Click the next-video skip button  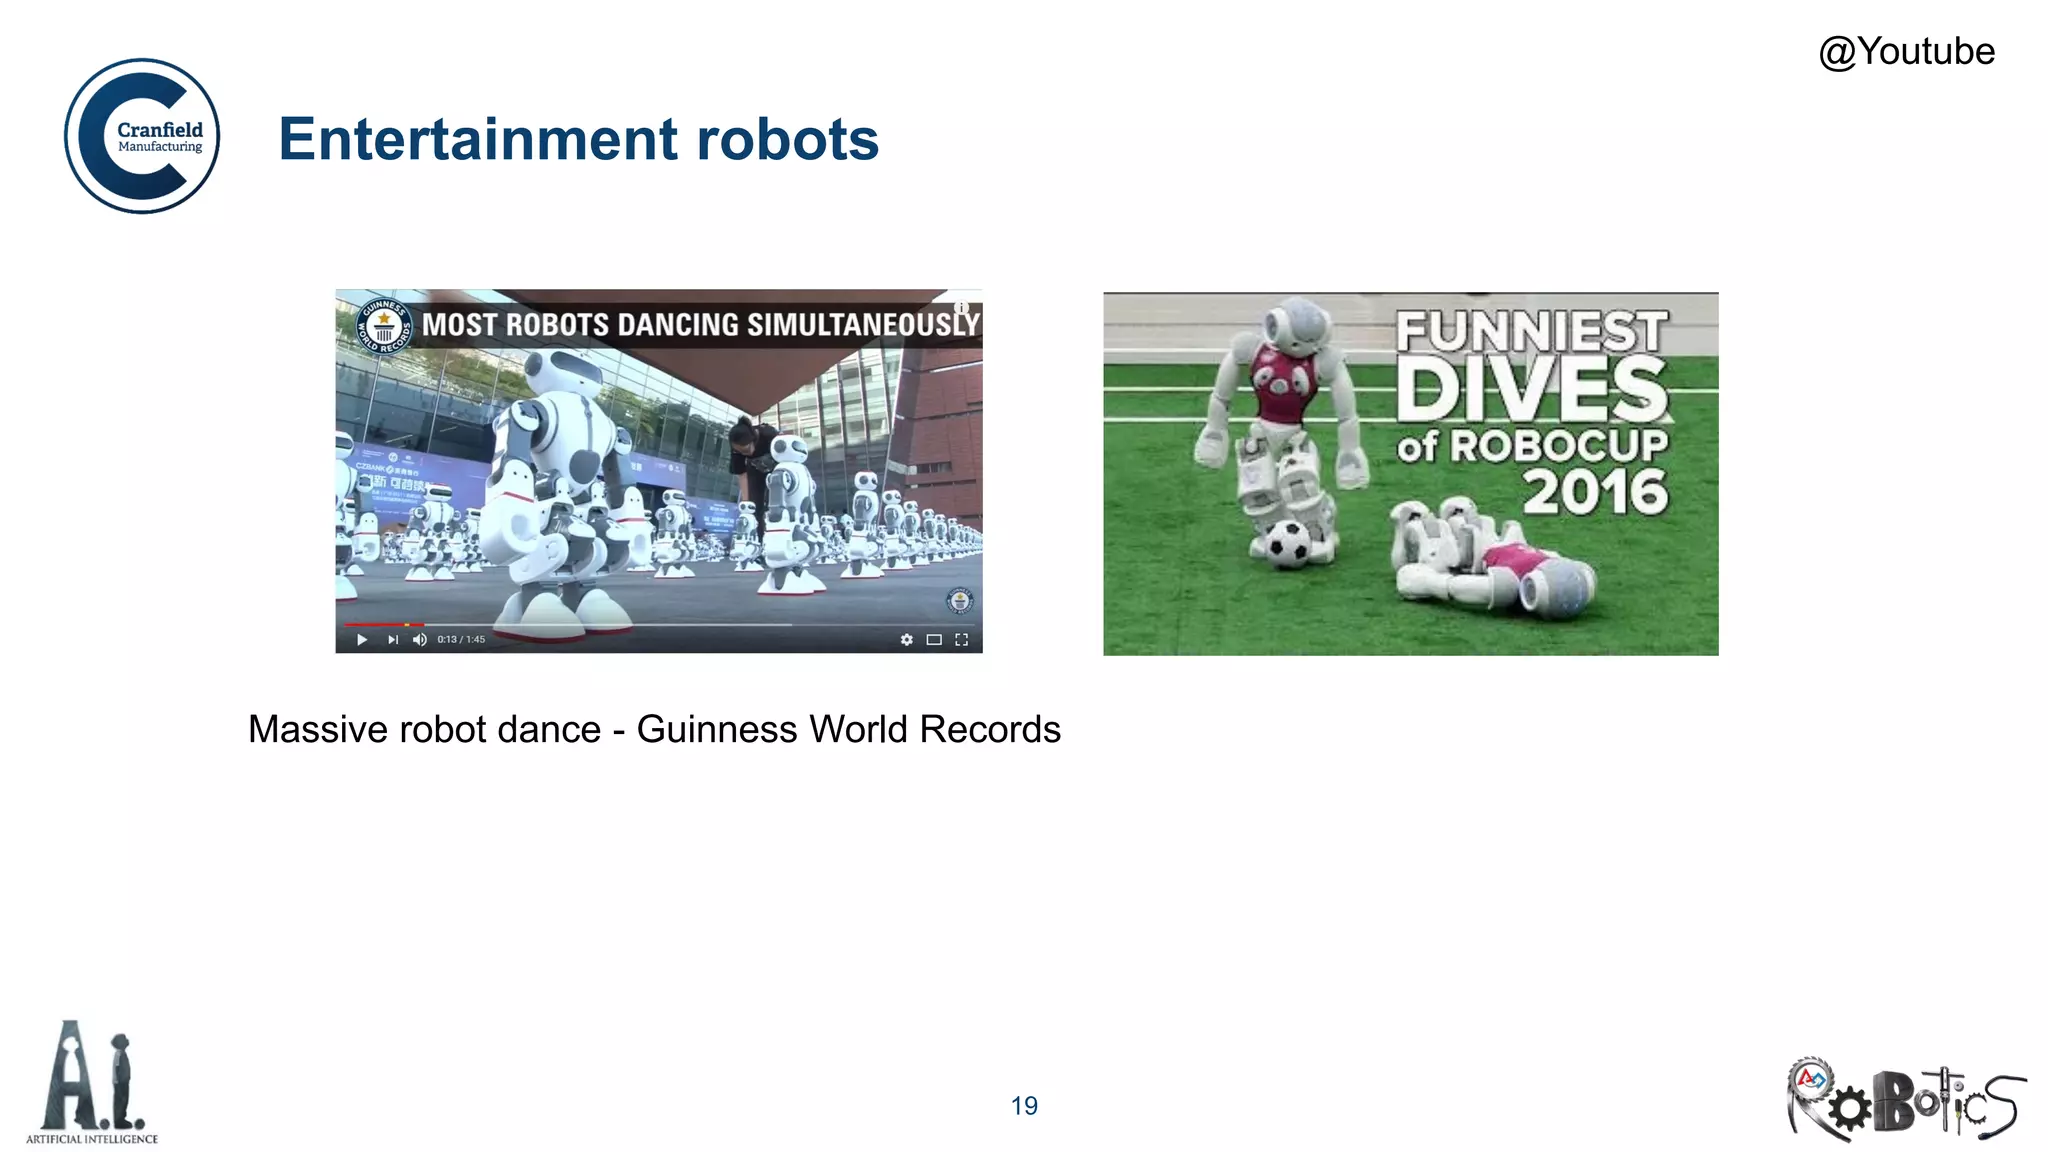393,640
